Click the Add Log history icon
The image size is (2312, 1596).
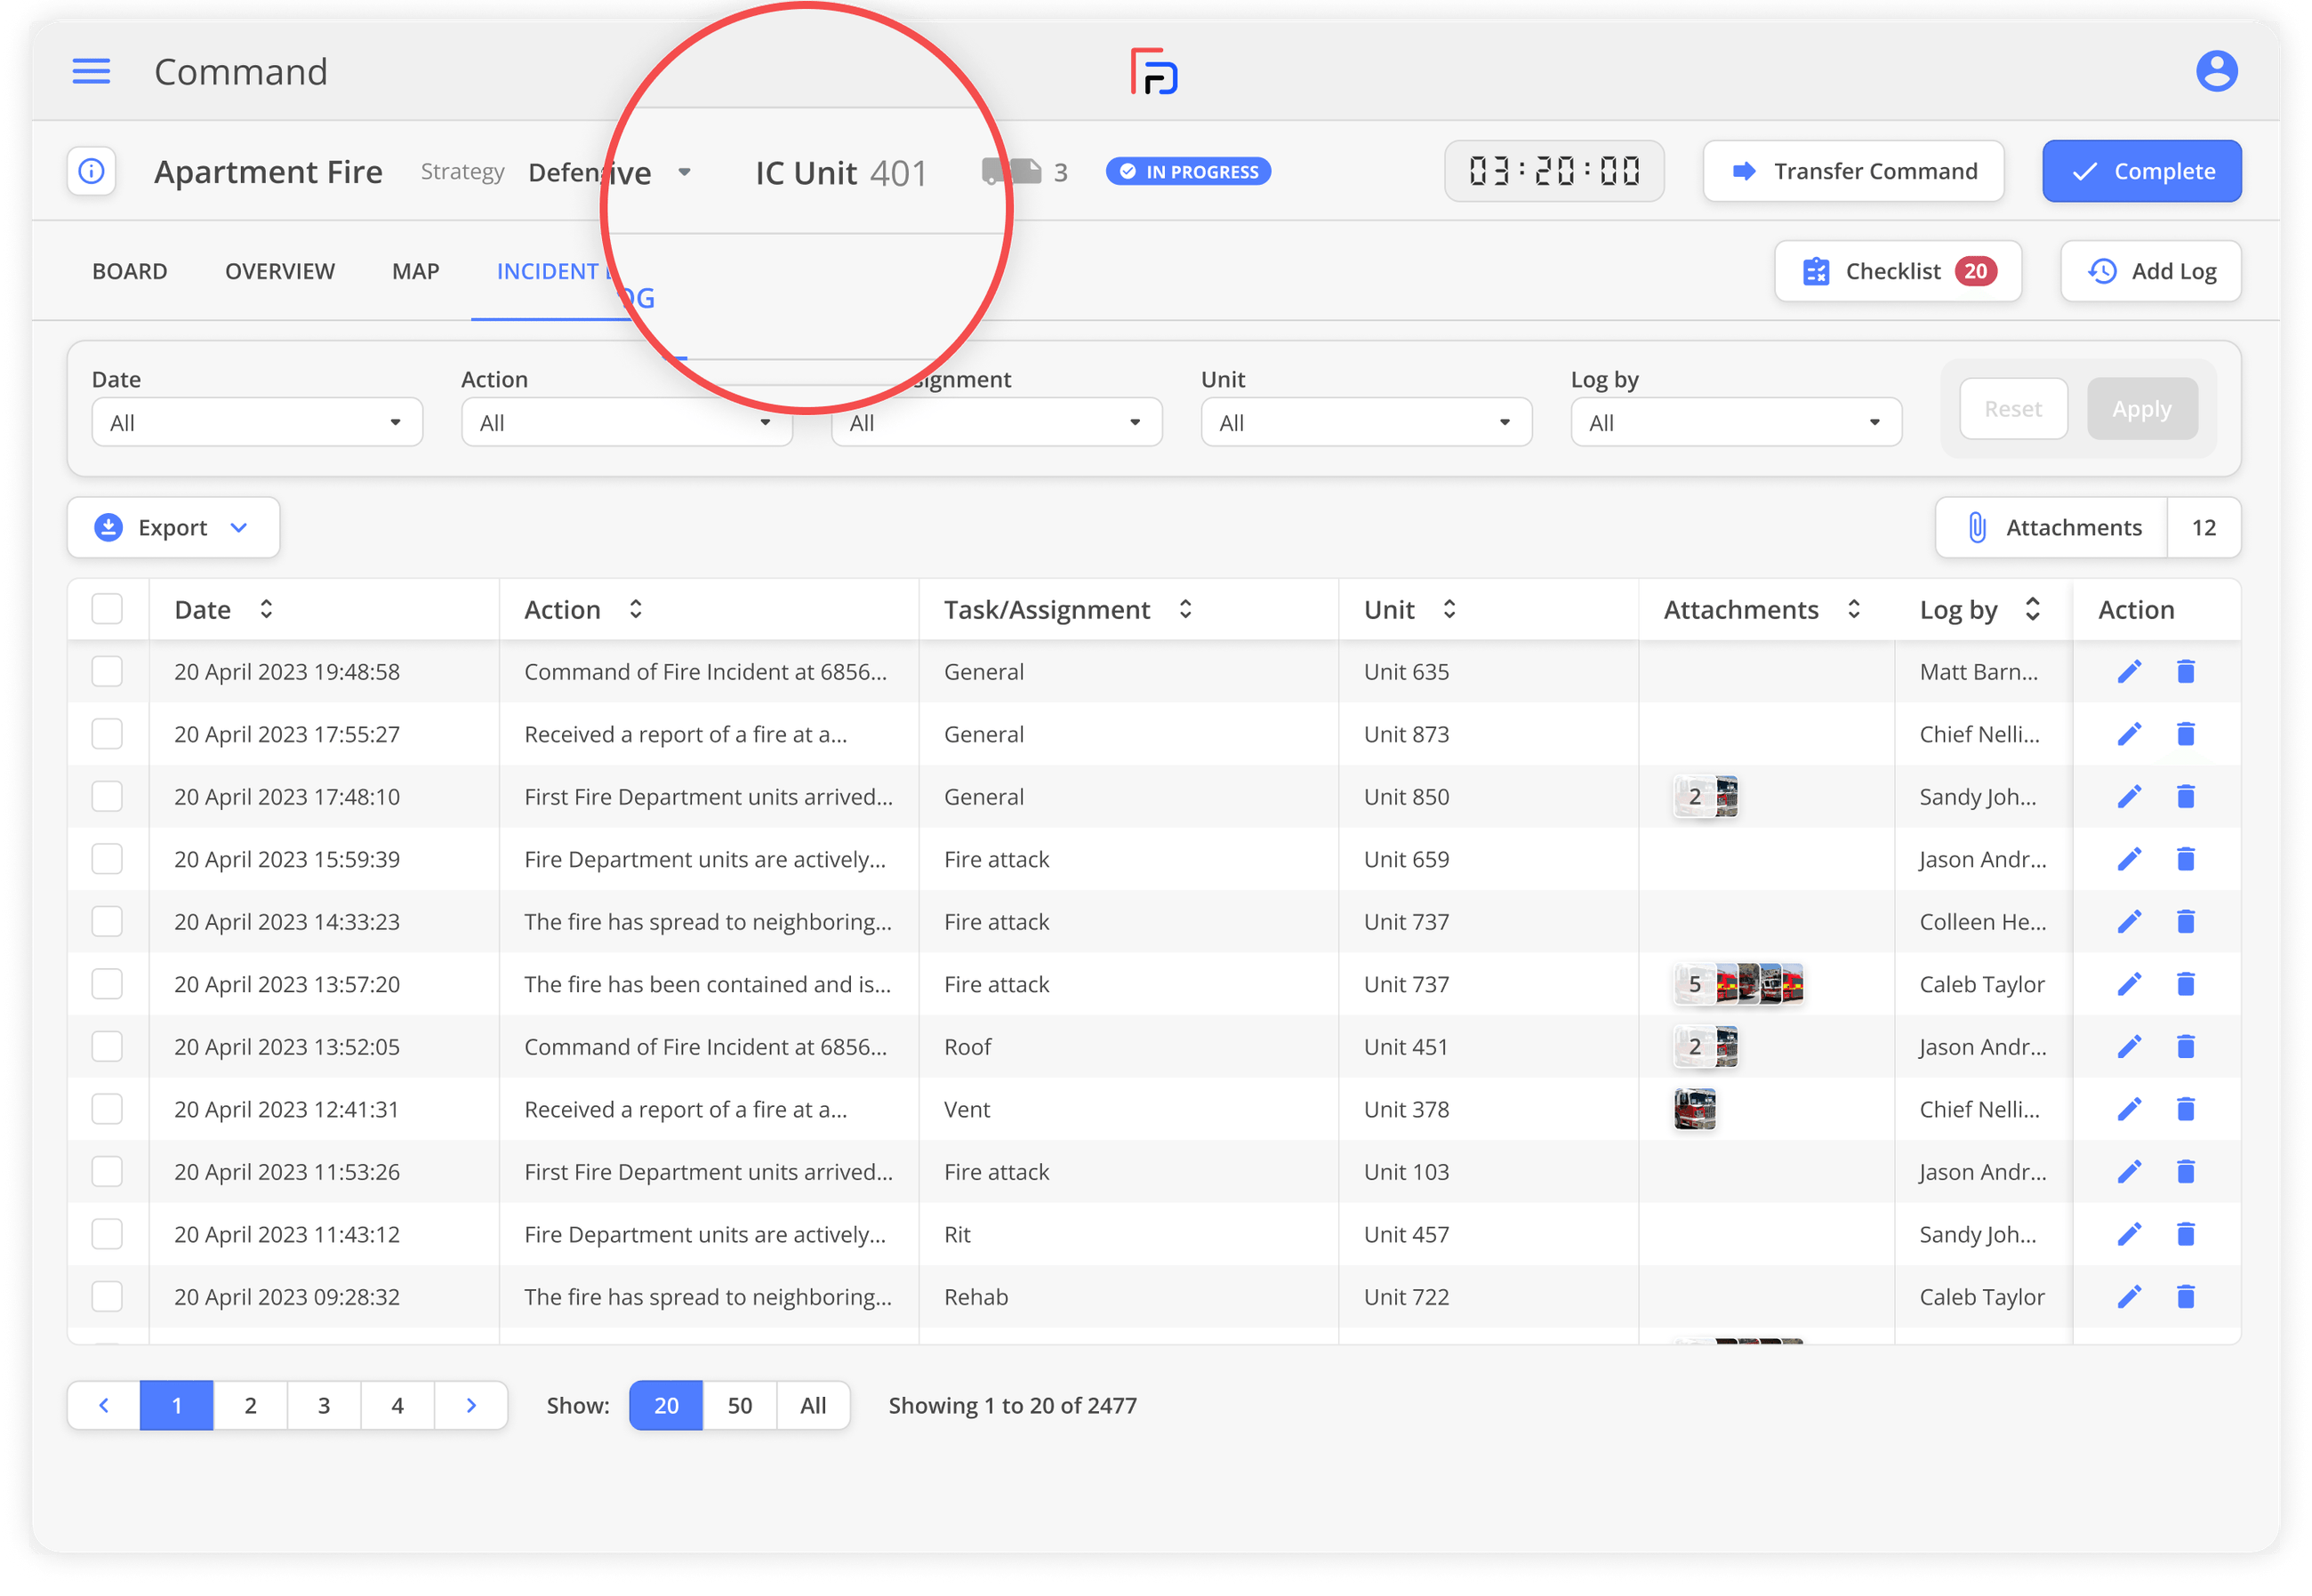click(2104, 271)
